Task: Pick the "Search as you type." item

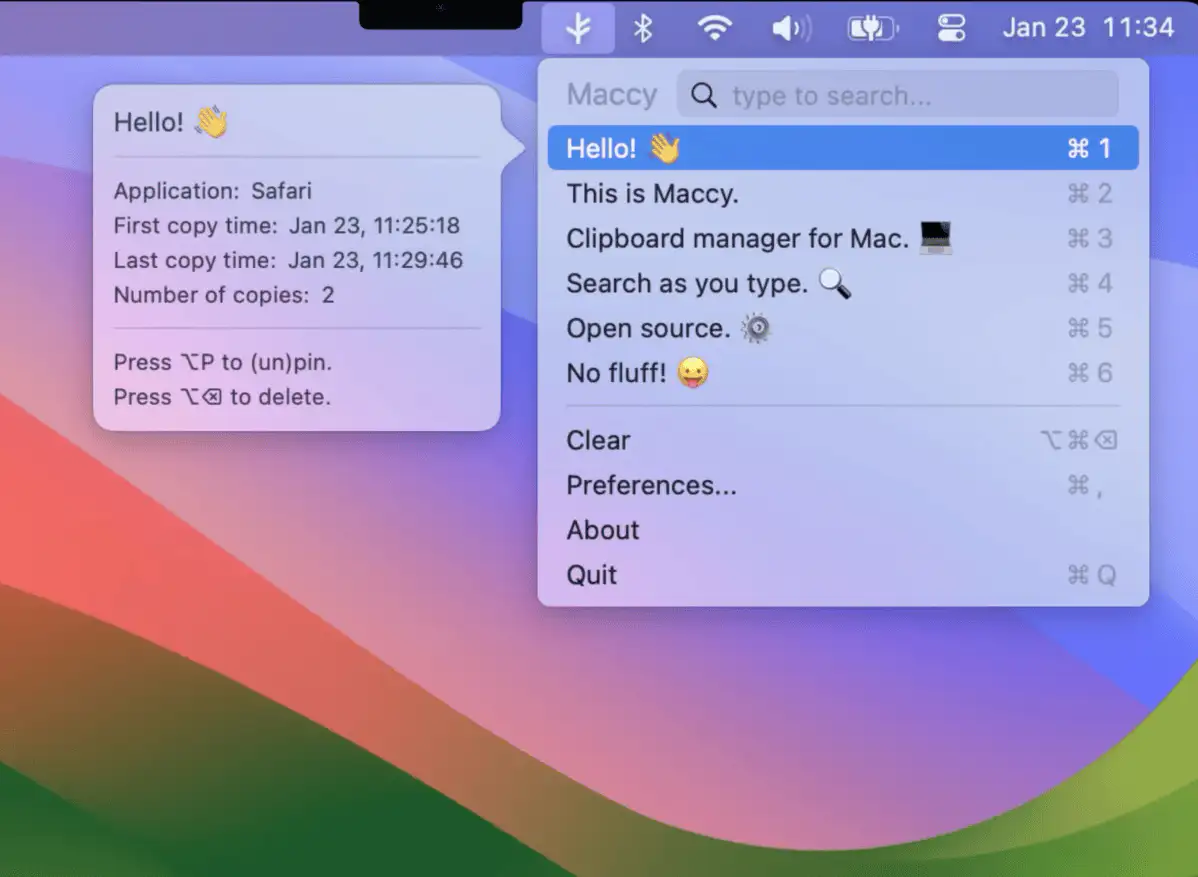Action: coord(842,284)
